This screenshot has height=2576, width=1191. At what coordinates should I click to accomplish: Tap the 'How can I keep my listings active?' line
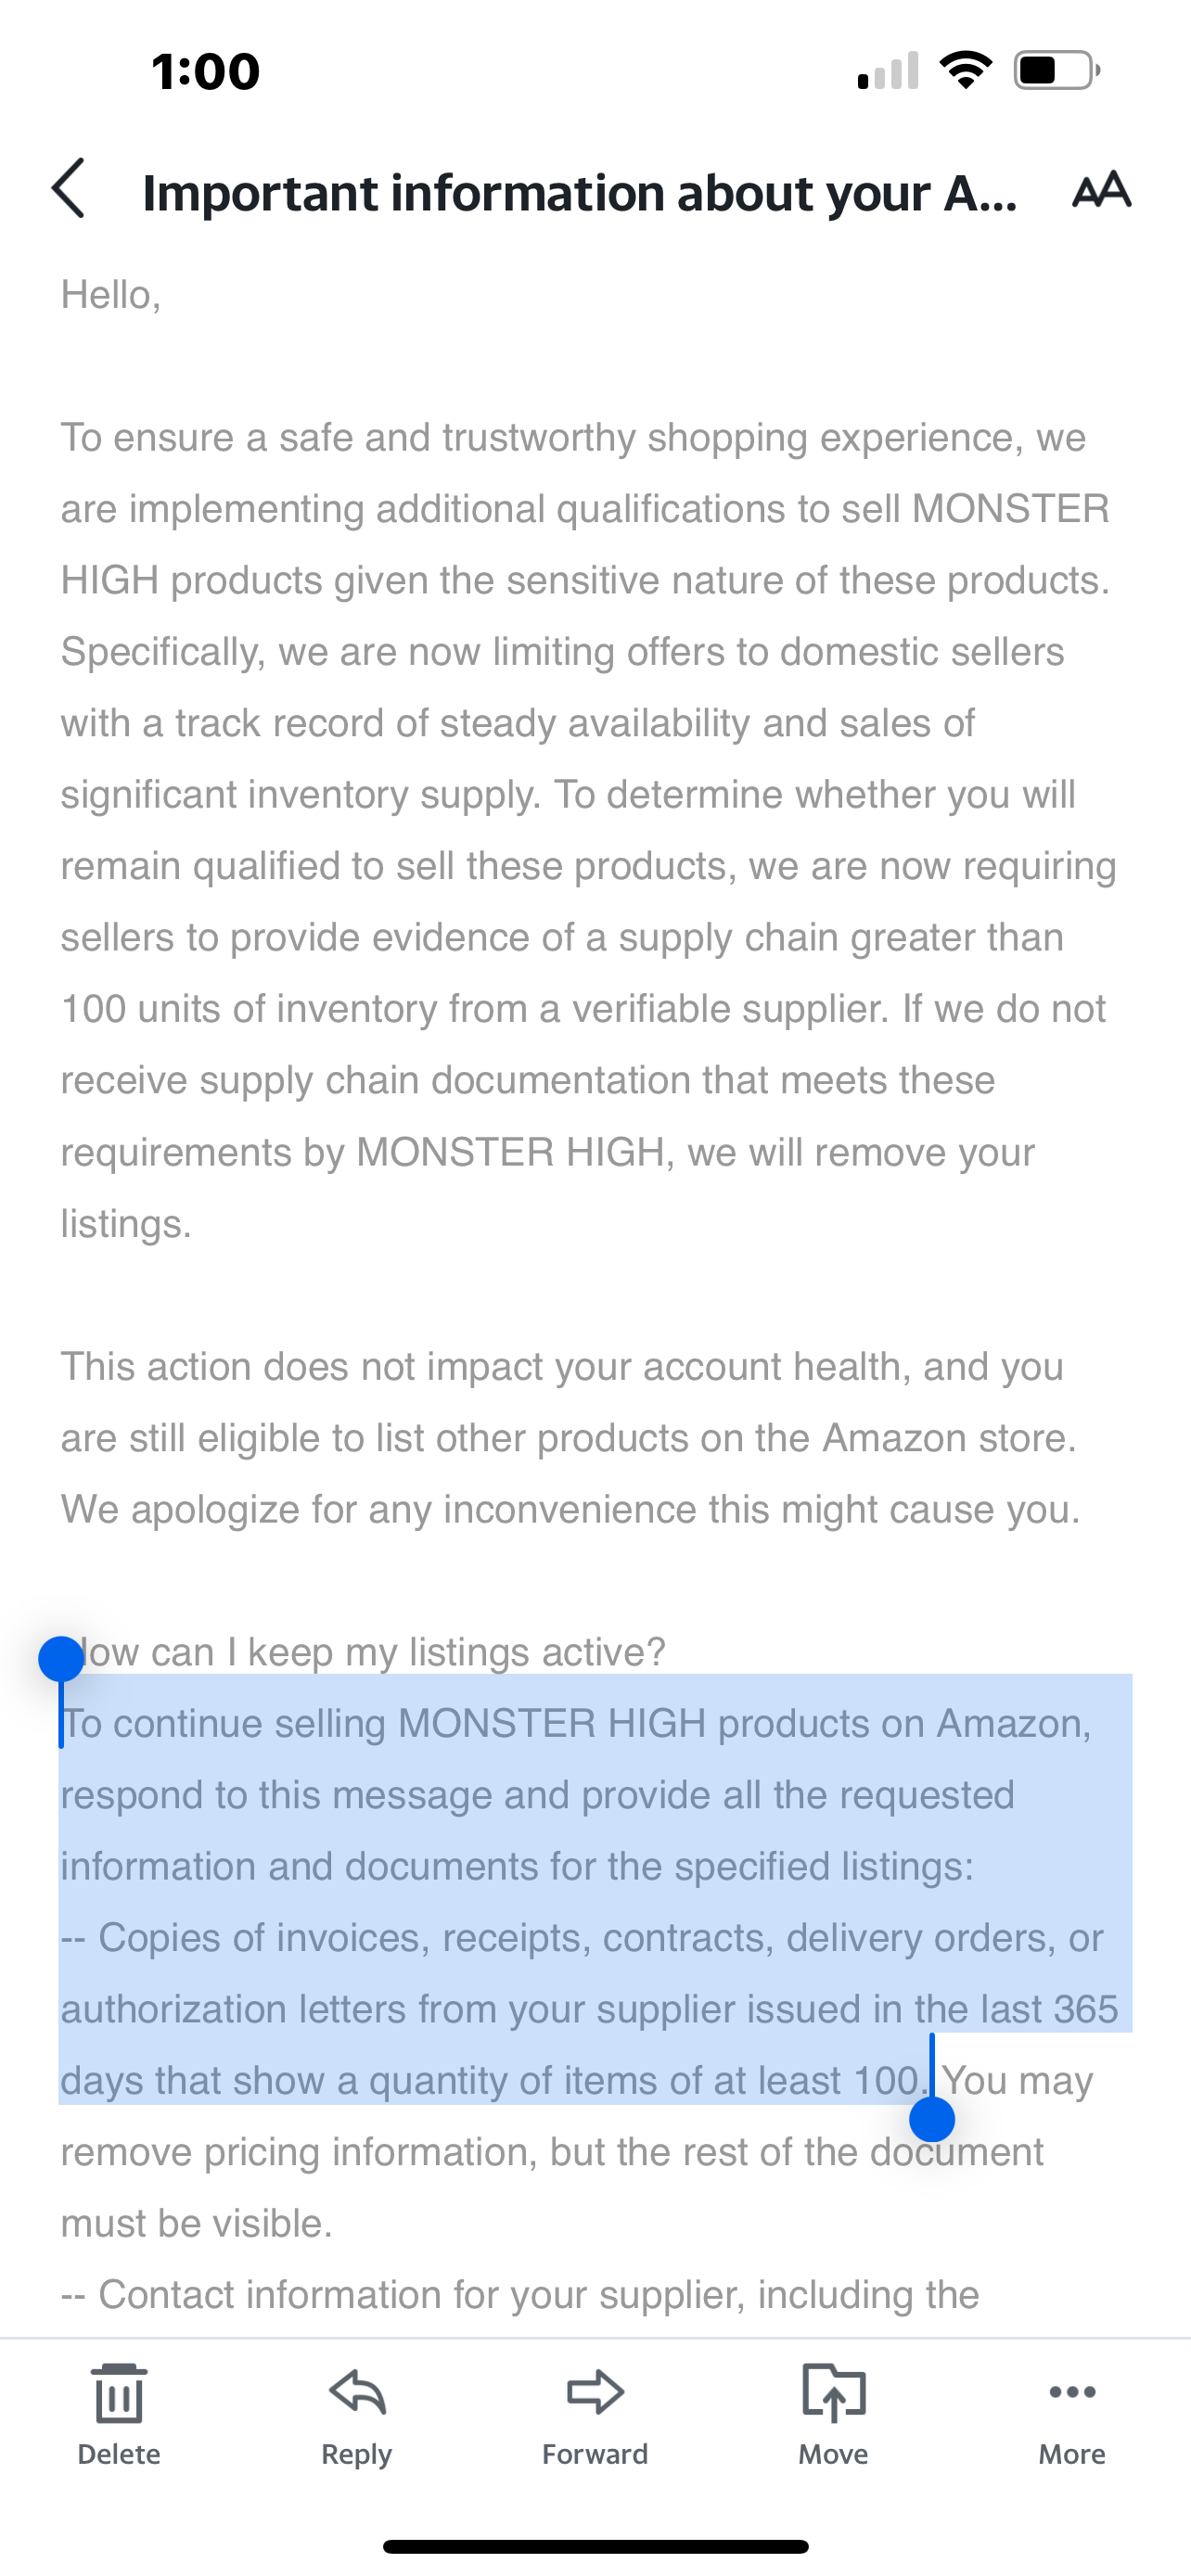[363, 1652]
